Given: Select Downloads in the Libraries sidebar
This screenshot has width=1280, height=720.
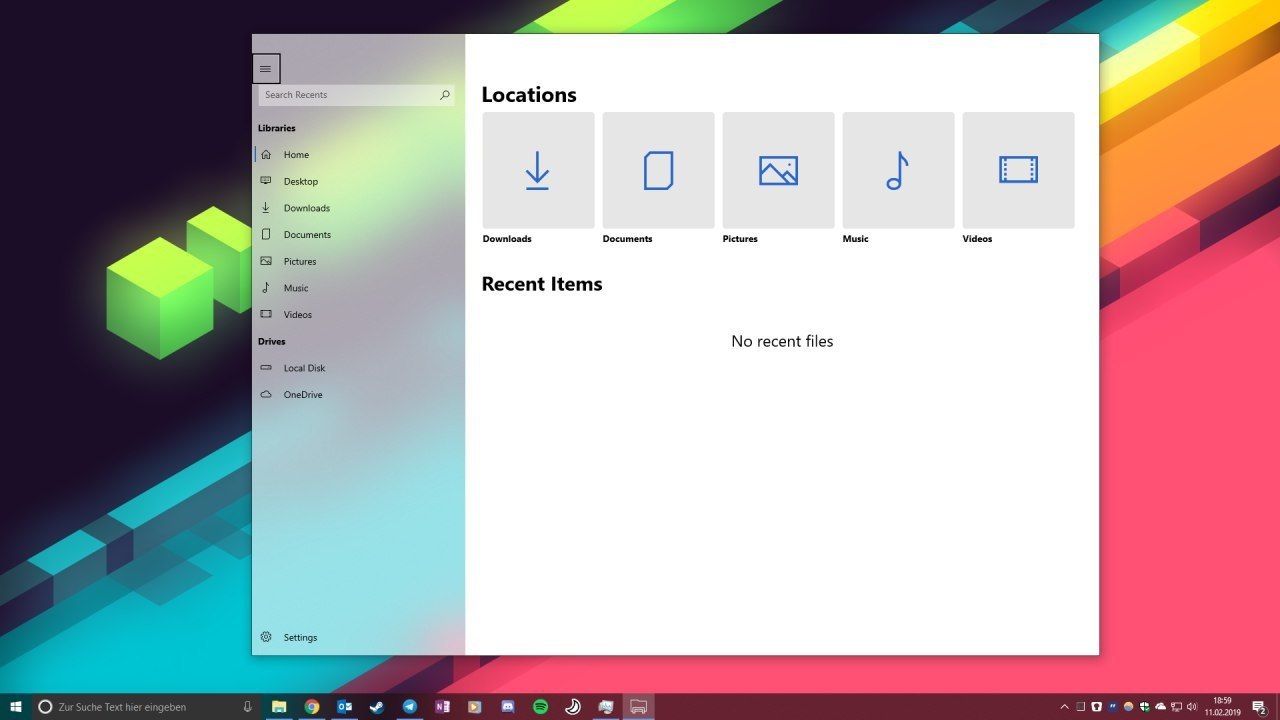Looking at the screenshot, I should (x=307, y=208).
